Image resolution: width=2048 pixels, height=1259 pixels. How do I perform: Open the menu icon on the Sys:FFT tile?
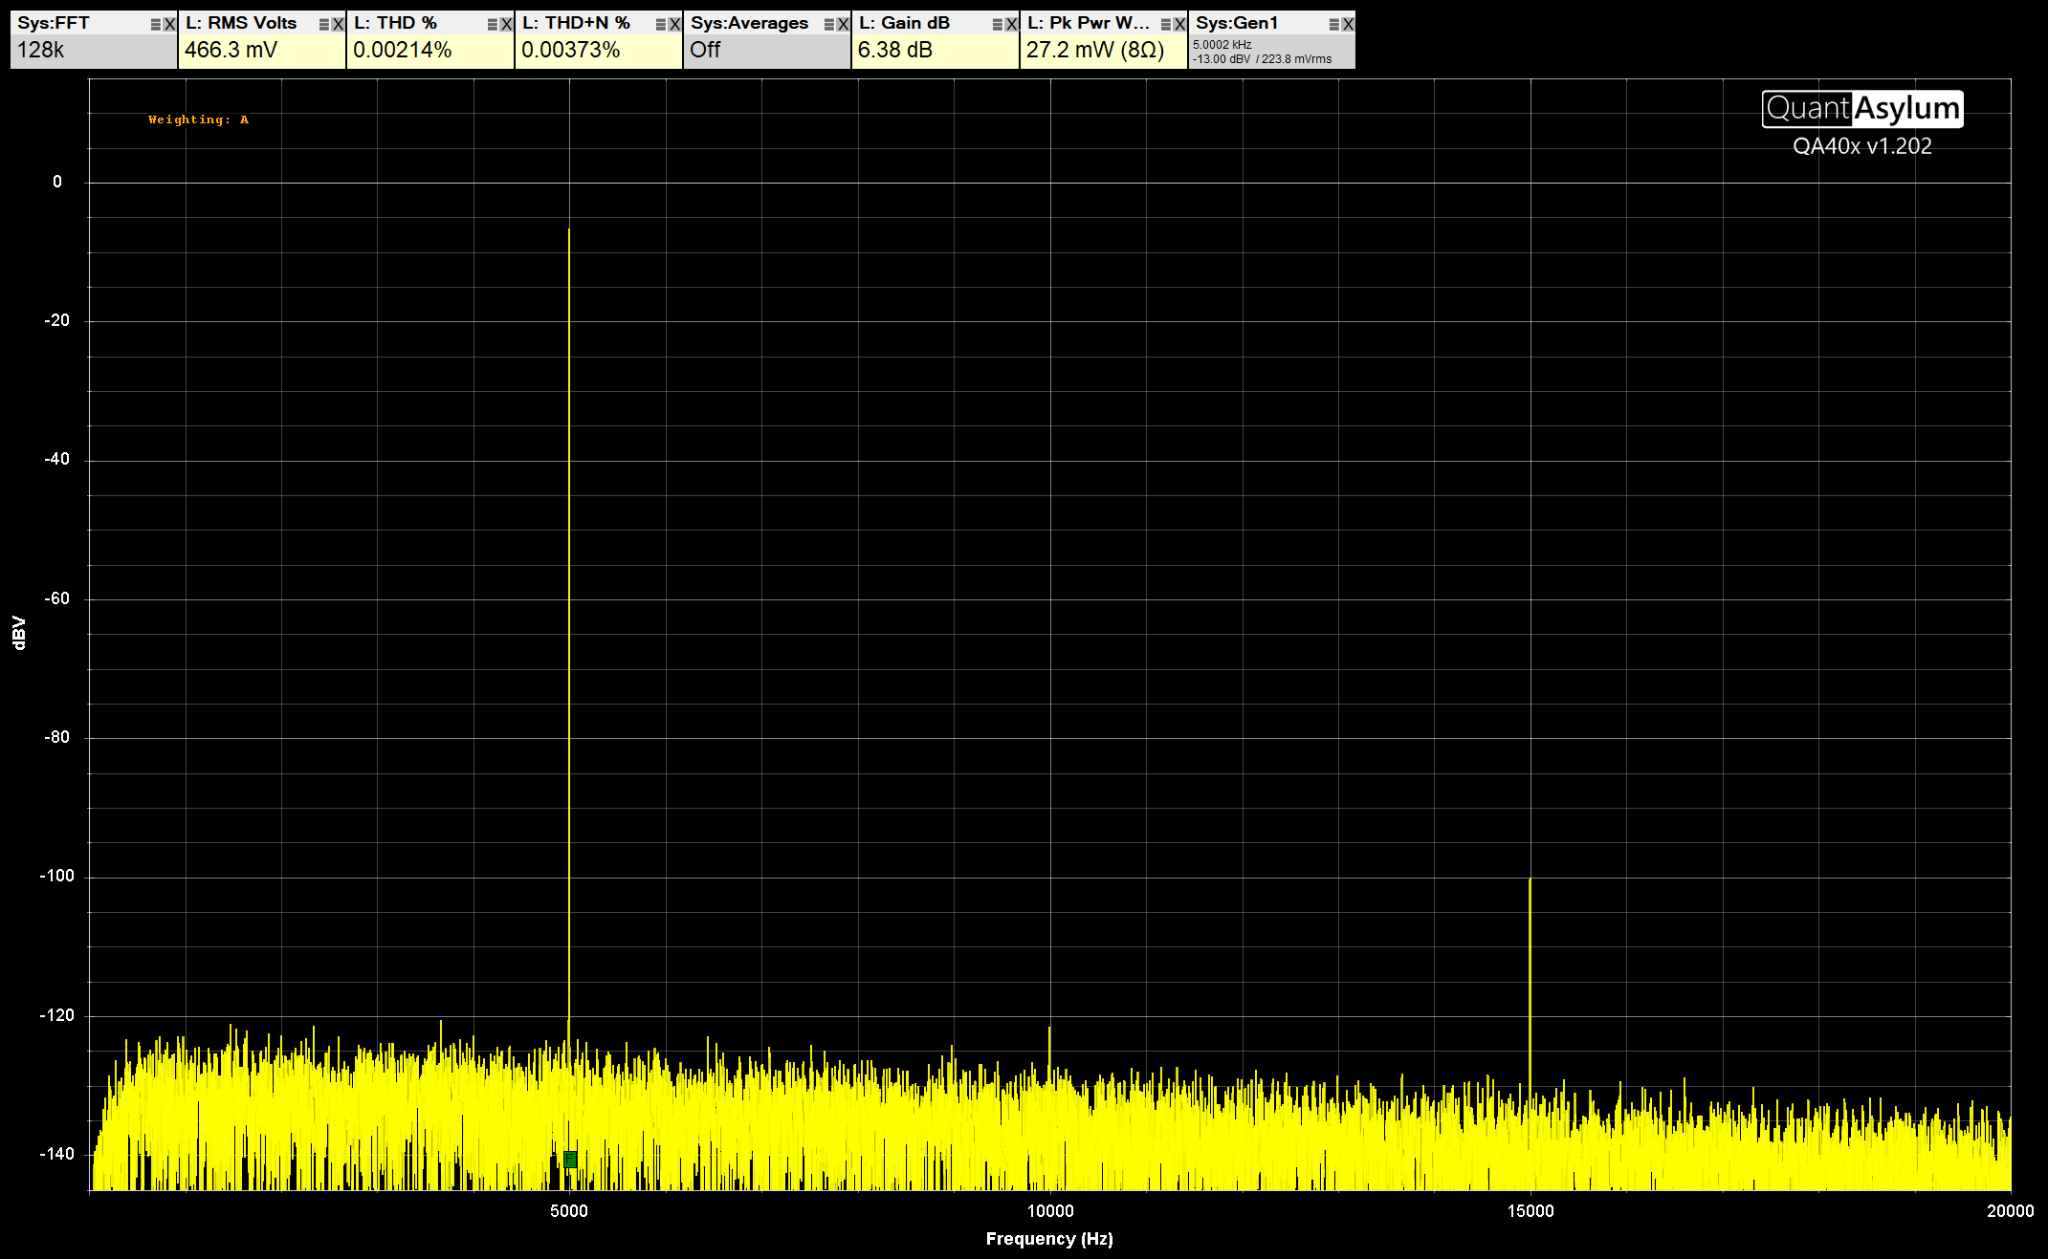[x=156, y=24]
